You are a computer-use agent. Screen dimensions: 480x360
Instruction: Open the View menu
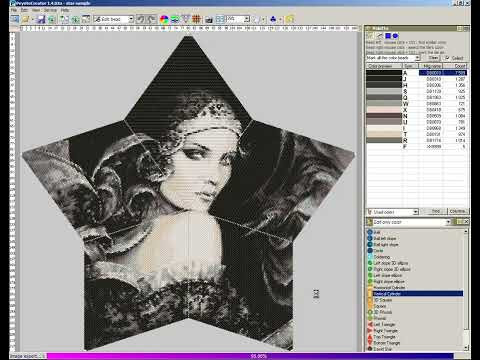tap(36, 10)
